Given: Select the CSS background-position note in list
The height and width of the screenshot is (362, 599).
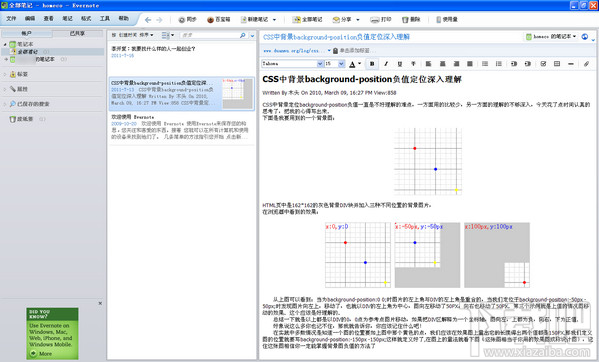Looking at the screenshot, I should tap(182, 94).
